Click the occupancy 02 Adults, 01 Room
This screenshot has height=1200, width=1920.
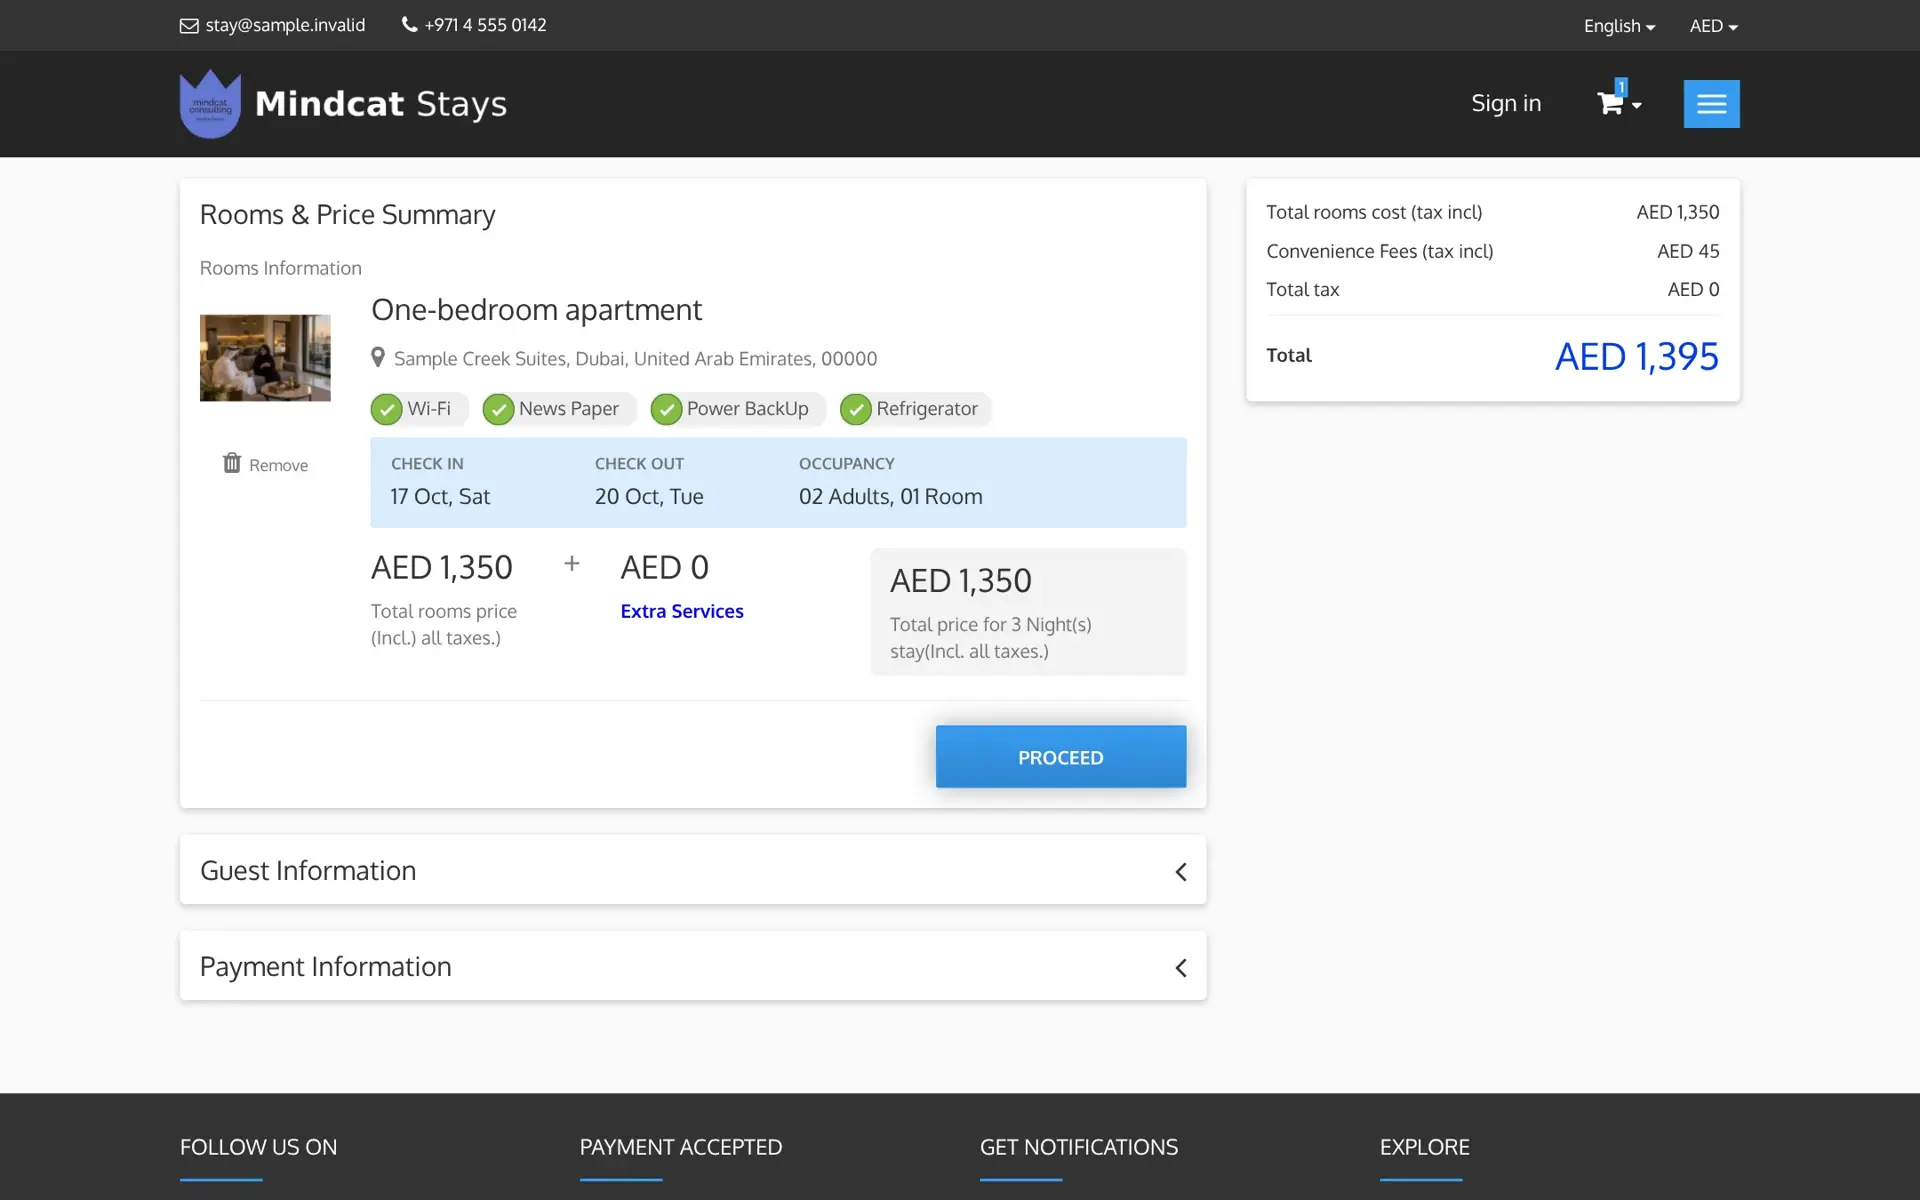[x=890, y=496]
